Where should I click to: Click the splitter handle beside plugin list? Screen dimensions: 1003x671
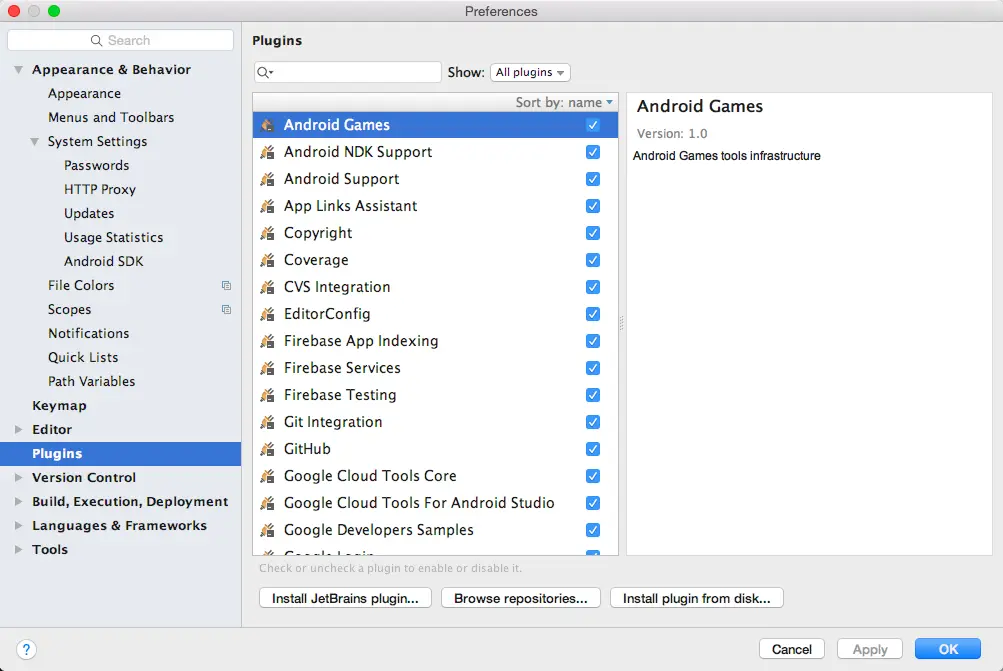click(x=622, y=324)
